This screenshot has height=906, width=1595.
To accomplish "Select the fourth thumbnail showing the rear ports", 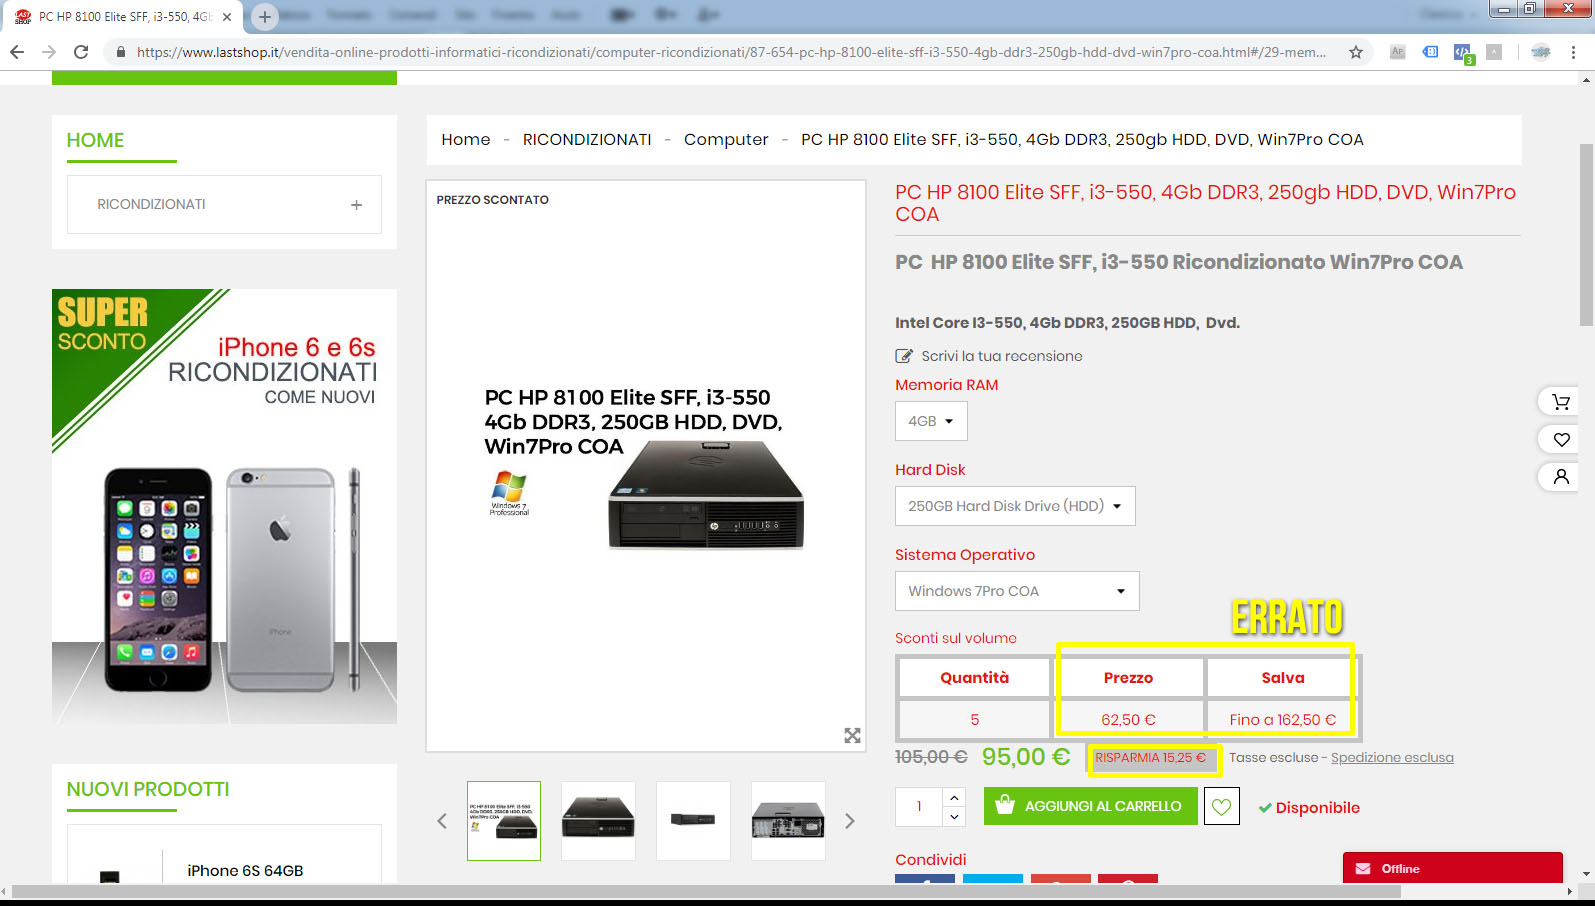I will [788, 821].
